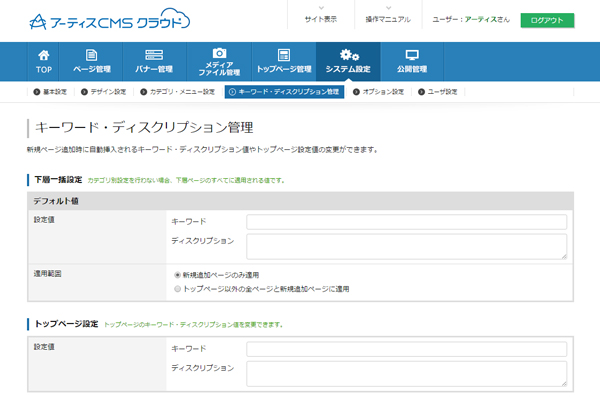Click the bullet icon beside カテゴリ・メニュー設定

143,92
